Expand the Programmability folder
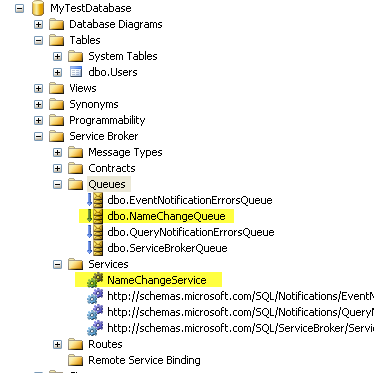Viewport: 374px width, 373px height. click(x=39, y=120)
